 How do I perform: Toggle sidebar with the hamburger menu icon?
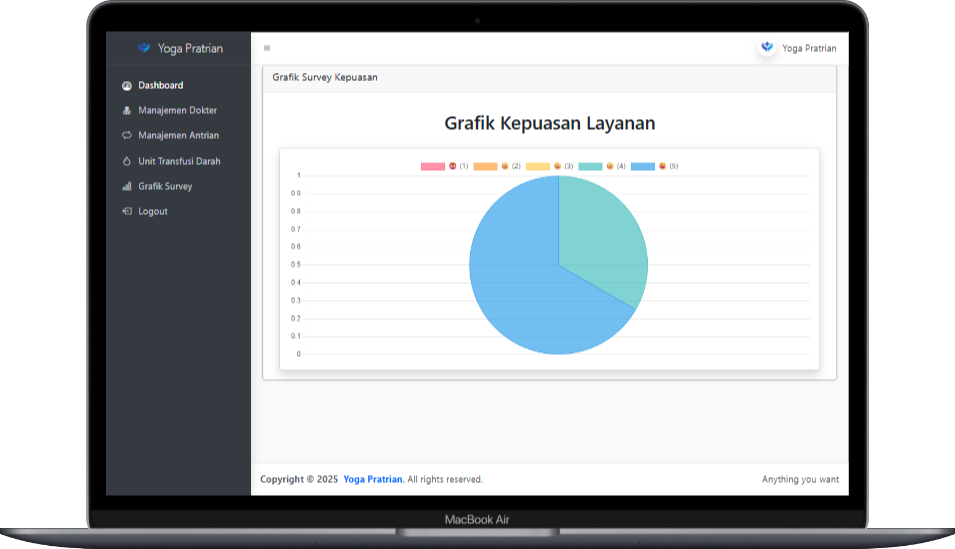267,48
